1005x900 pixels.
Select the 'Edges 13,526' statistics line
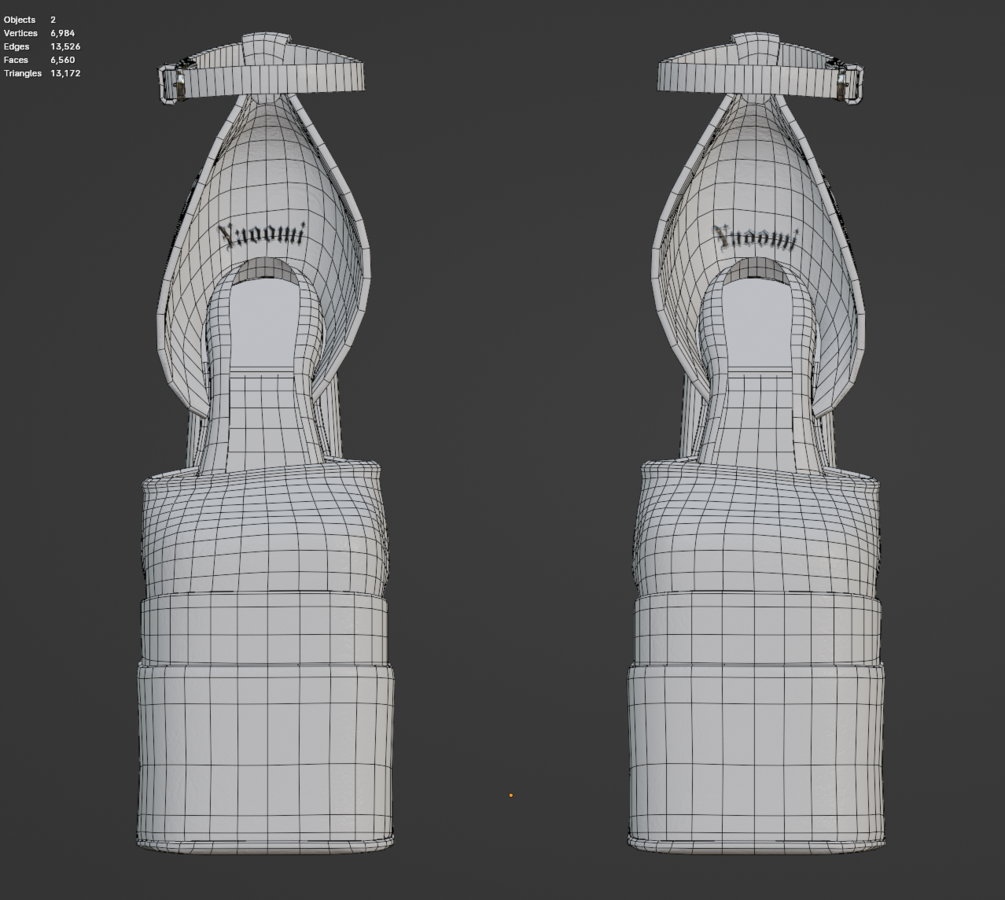42,47
